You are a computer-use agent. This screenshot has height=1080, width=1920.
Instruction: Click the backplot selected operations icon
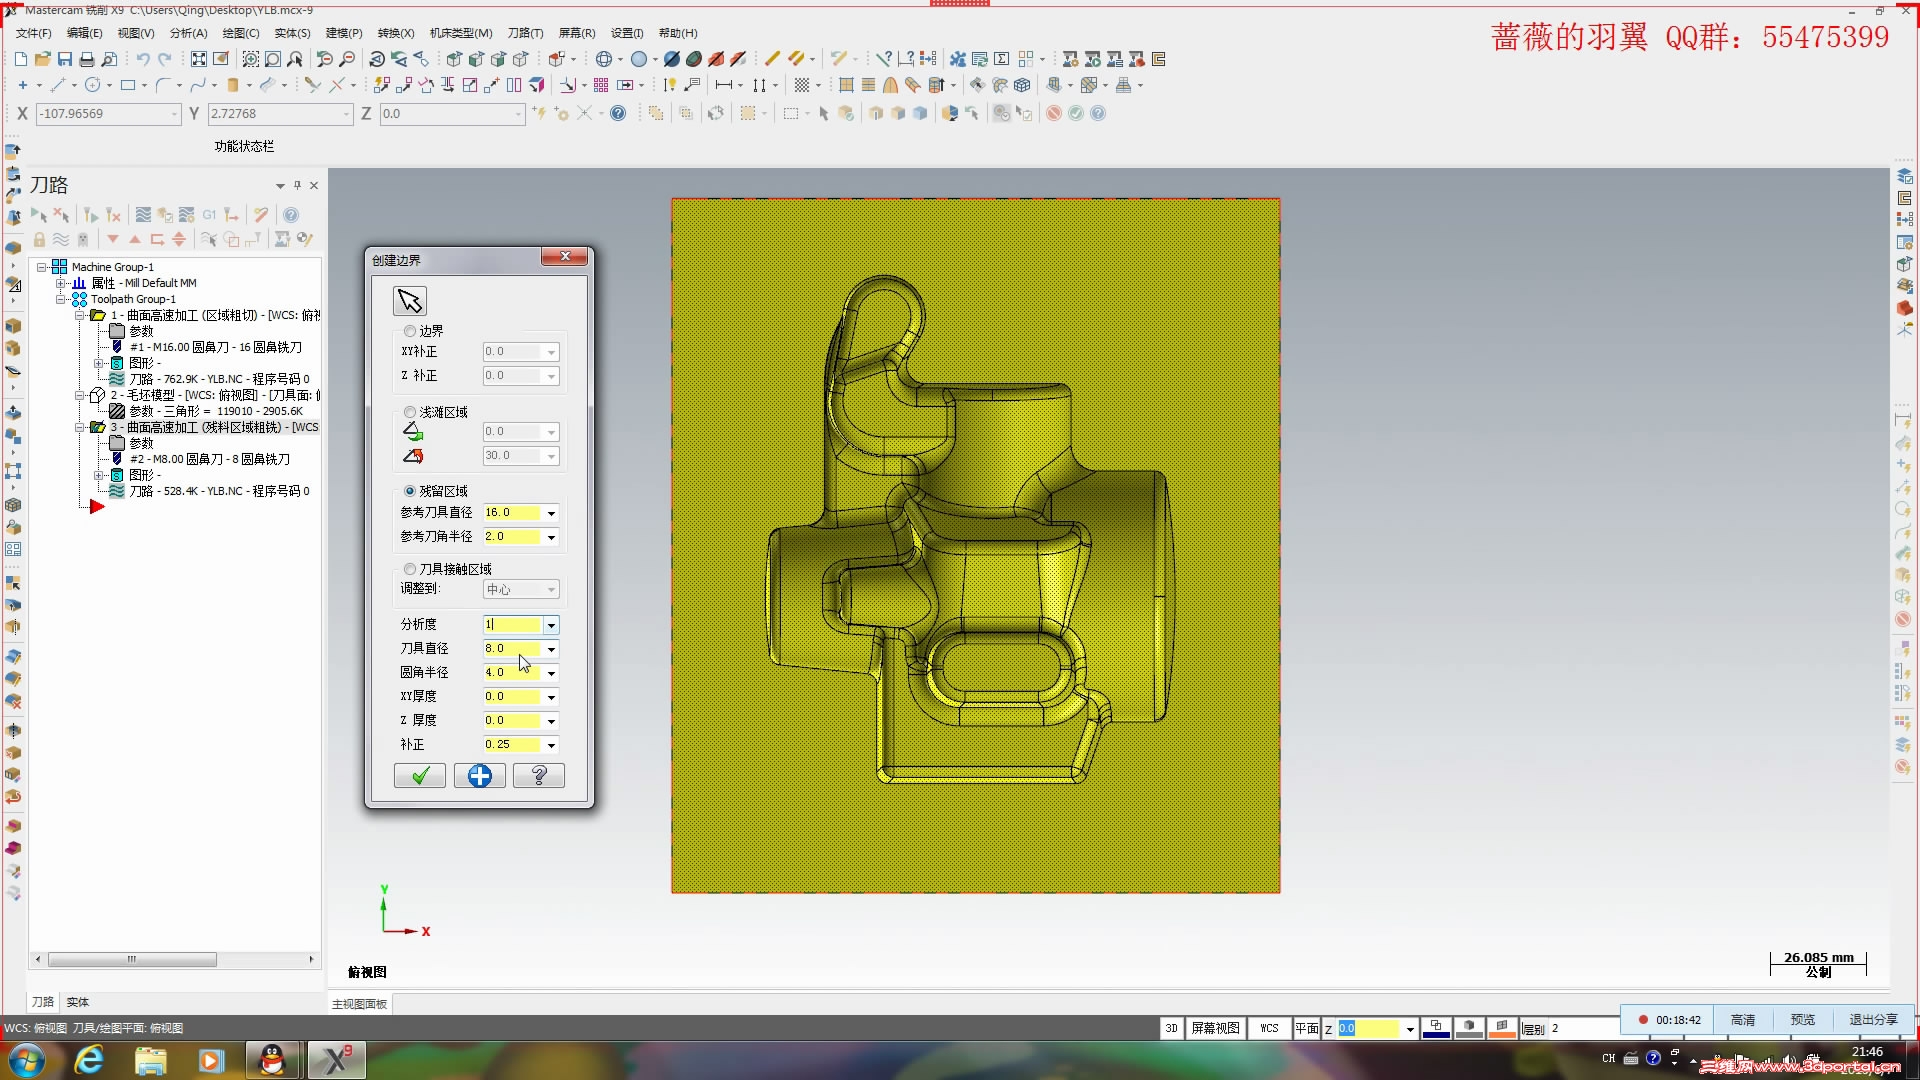click(143, 215)
